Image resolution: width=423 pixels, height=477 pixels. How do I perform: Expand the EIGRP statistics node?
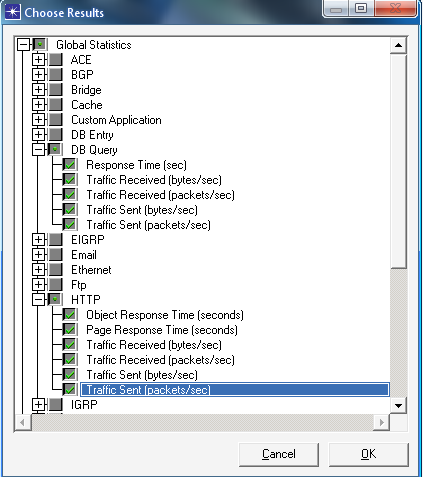pyautogui.click(x=38, y=240)
